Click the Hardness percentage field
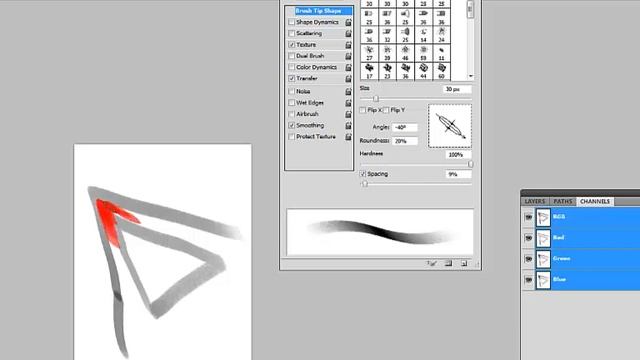Viewport: 640px width, 360px height. click(x=458, y=155)
